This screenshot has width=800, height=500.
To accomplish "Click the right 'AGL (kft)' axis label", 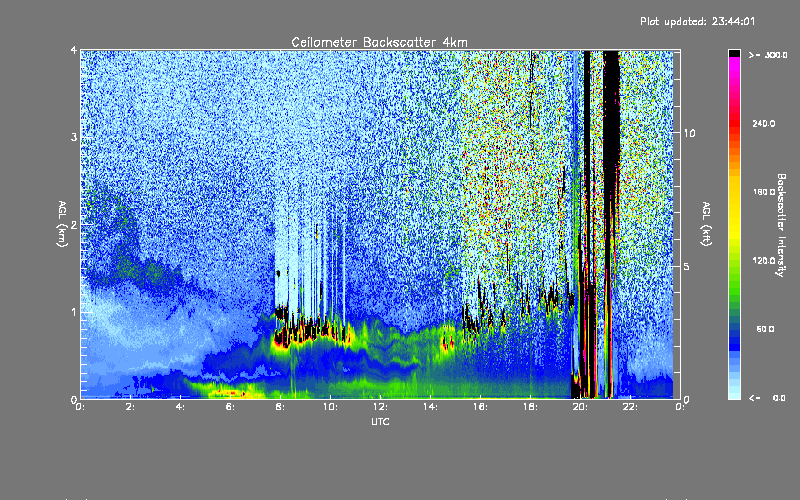I will click(706, 224).
